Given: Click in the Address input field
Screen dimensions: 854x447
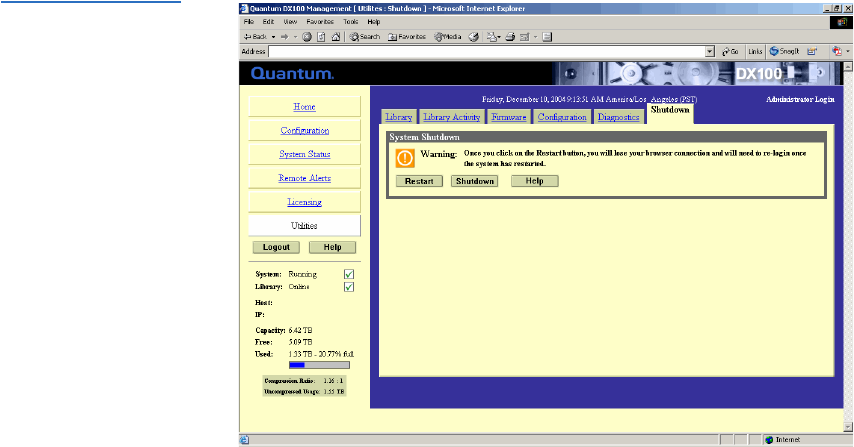Looking at the screenshot, I should click(486, 51).
